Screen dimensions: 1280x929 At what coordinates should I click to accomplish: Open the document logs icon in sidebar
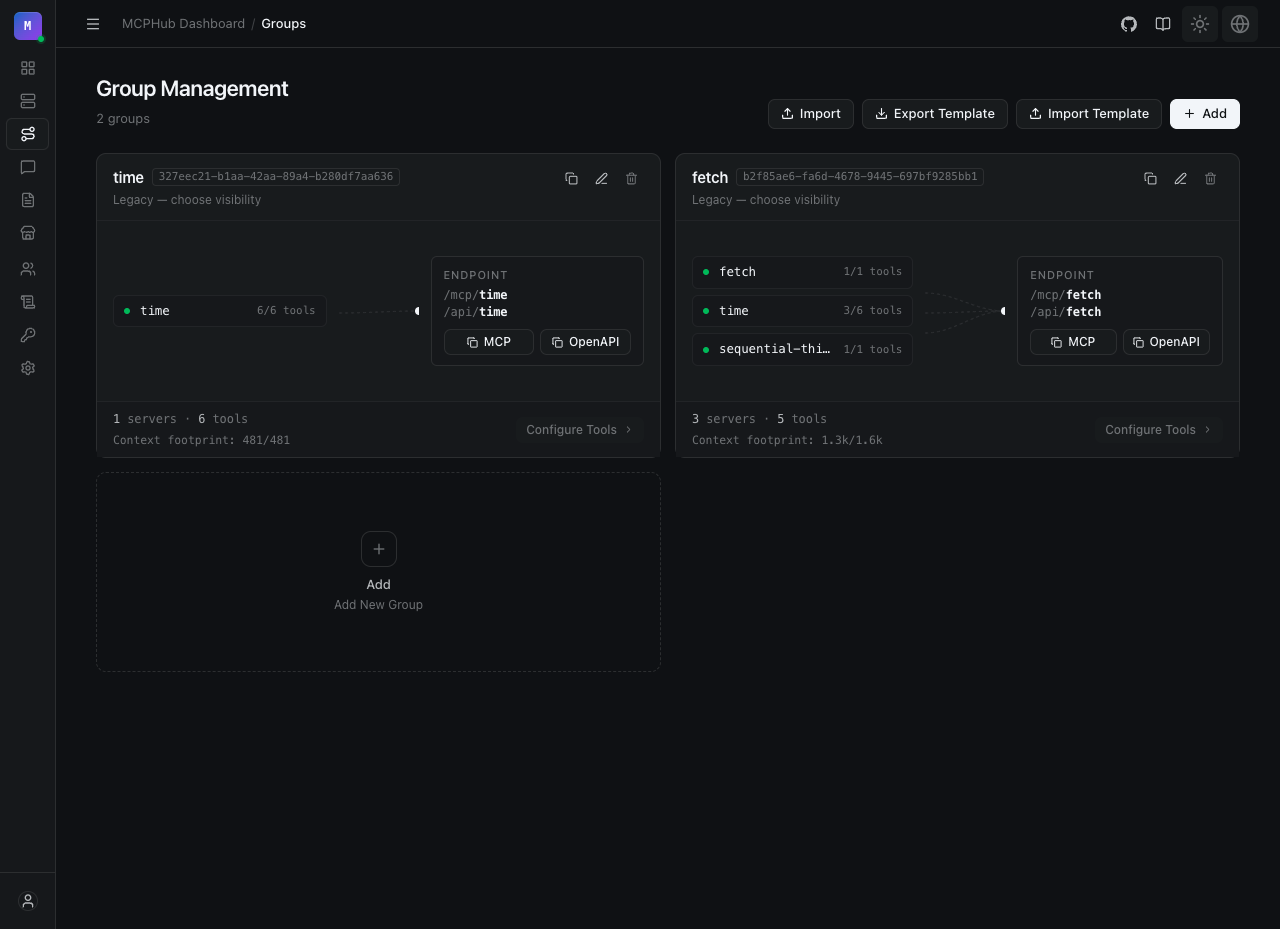coord(28,200)
